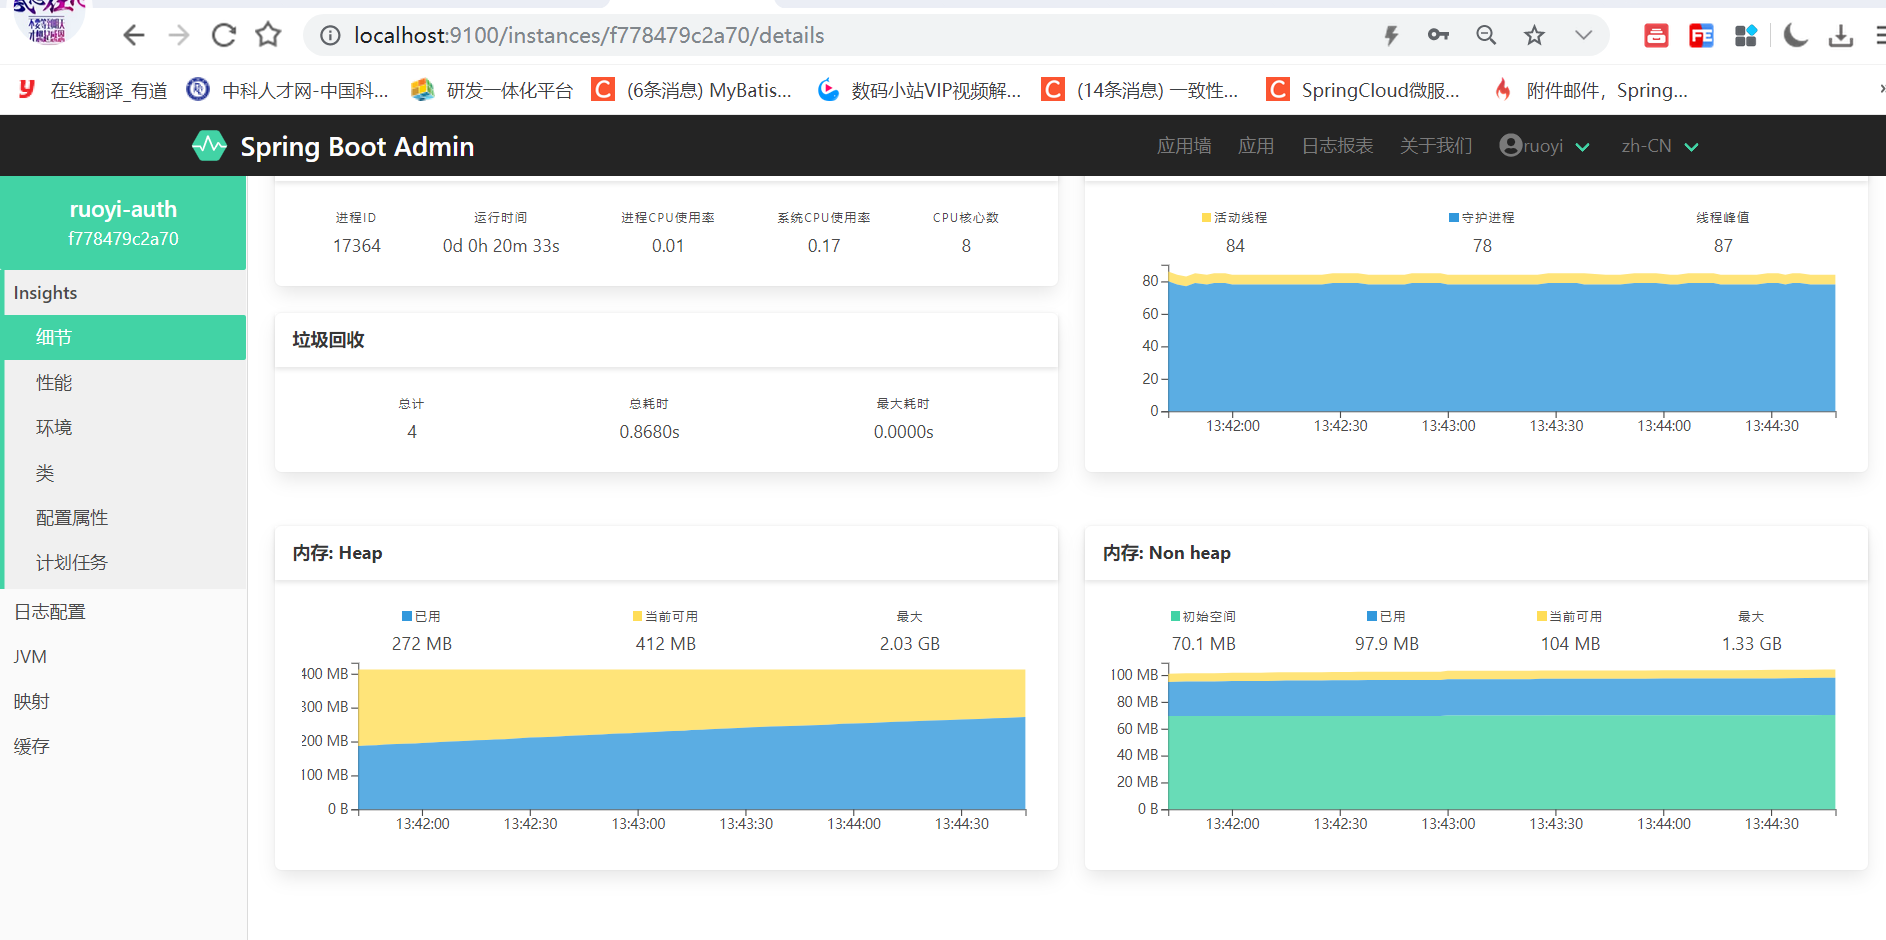The image size is (1886, 940).
Task: Click ruoyi-auth instance header
Action: (x=123, y=223)
